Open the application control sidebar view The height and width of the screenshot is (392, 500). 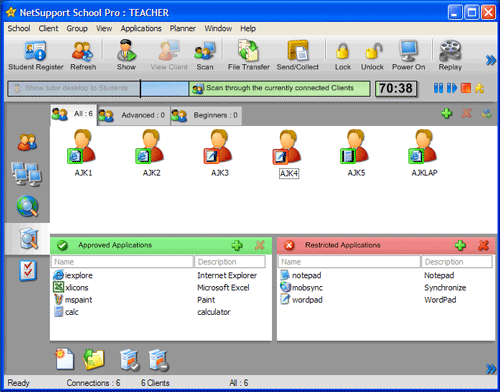pyautogui.click(x=28, y=238)
